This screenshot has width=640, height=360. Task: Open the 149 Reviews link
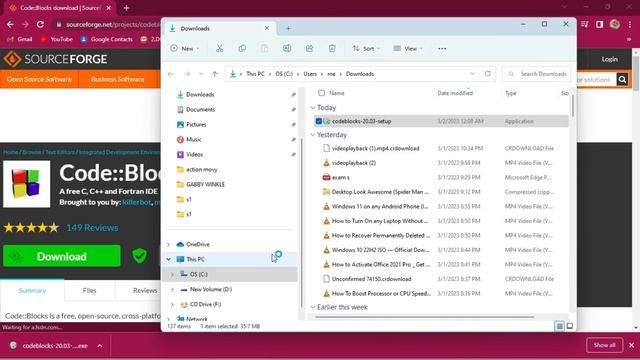point(92,228)
